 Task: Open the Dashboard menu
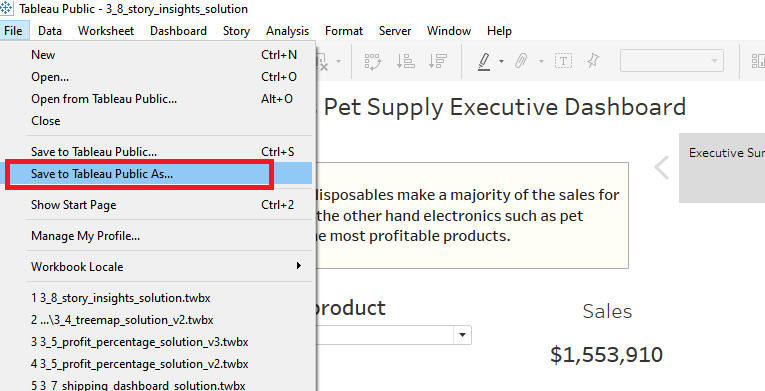179,31
